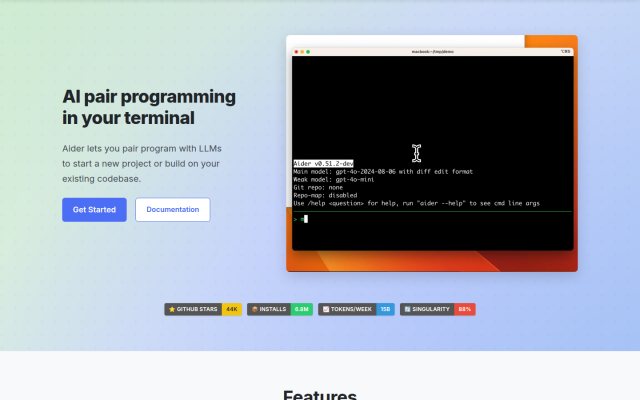Open the GitHub Stars badge label

click(193, 309)
